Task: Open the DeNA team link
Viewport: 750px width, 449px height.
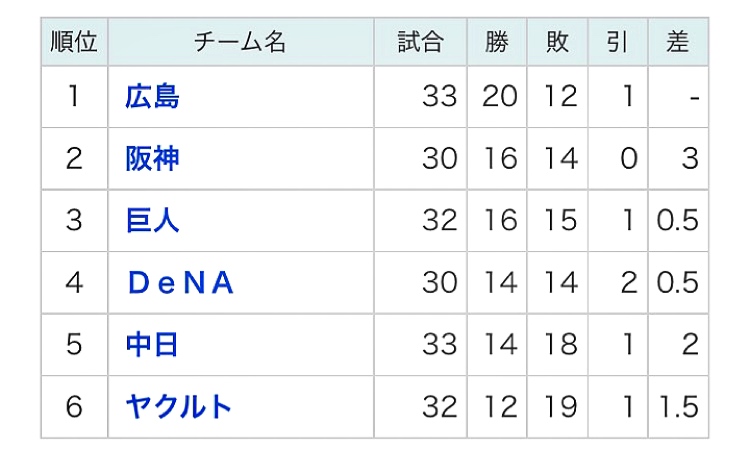Action: pos(180,283)
